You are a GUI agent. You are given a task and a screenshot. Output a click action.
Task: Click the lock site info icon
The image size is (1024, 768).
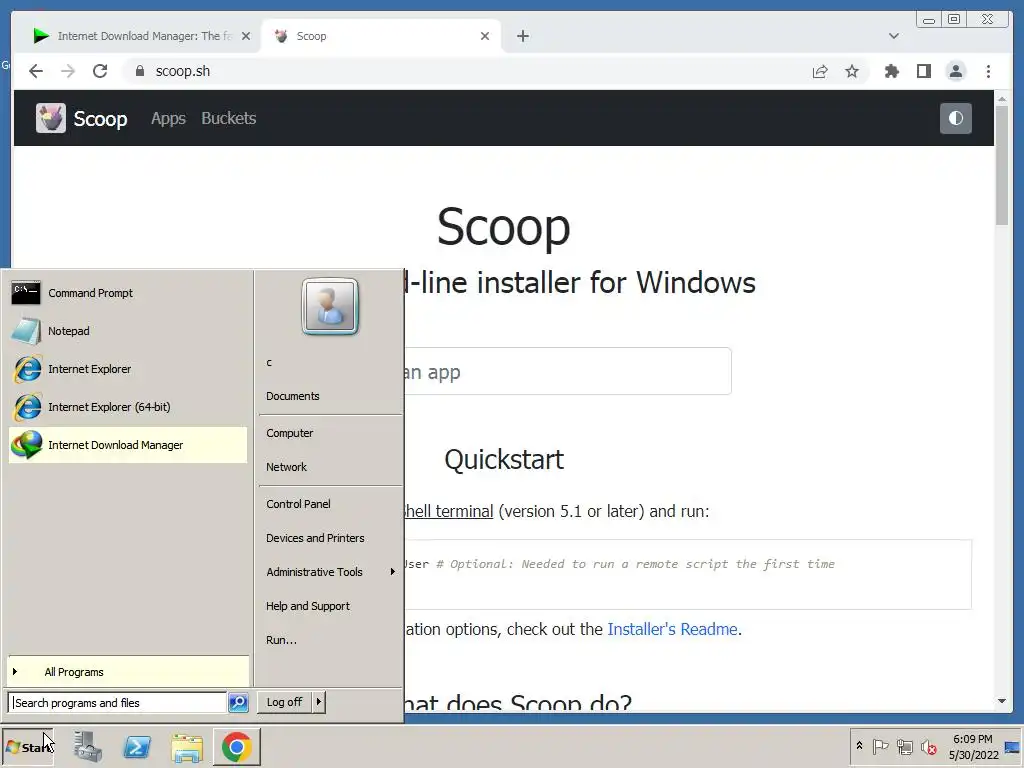[139, 71]
